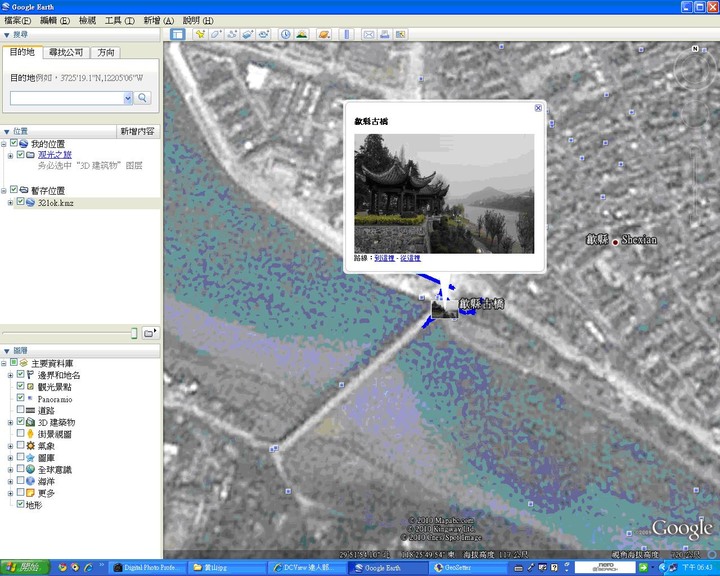Image resolution: width=720 pixels, height=576 pixels.
Task: Expand the 观光之旅 folder node
Action: (10, 156)
